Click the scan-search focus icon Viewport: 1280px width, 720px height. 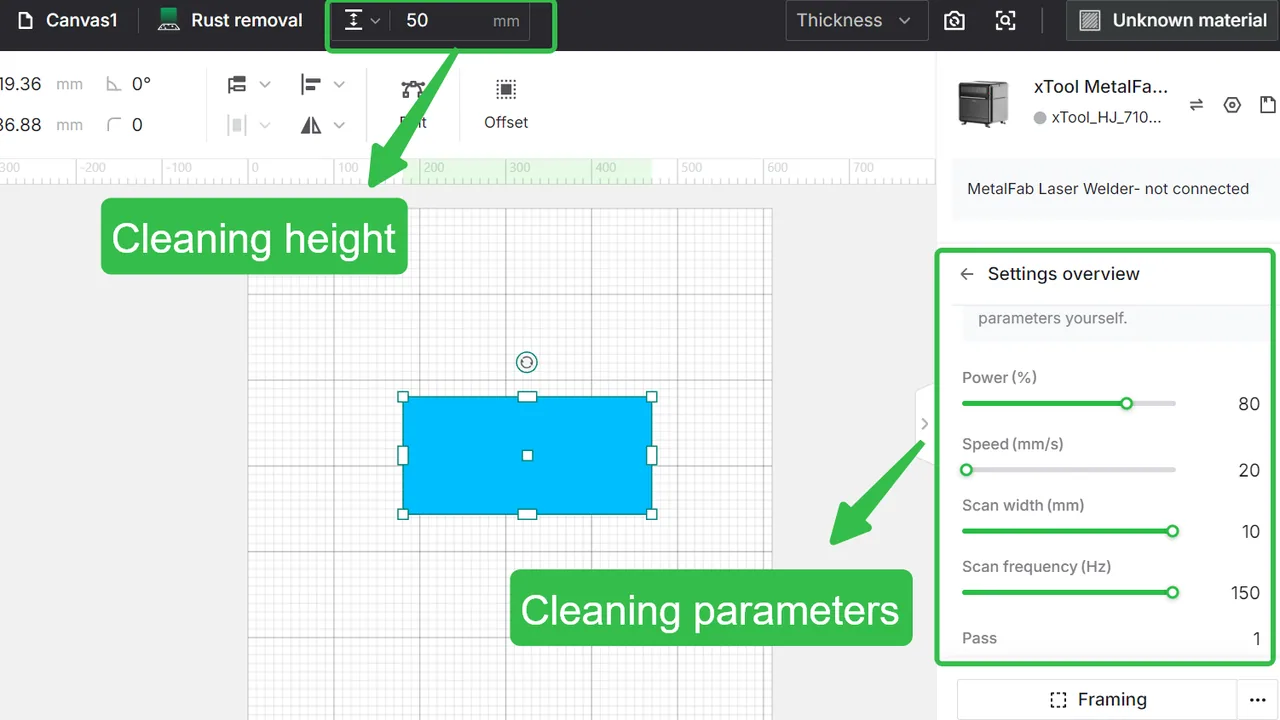[1006, 20]
